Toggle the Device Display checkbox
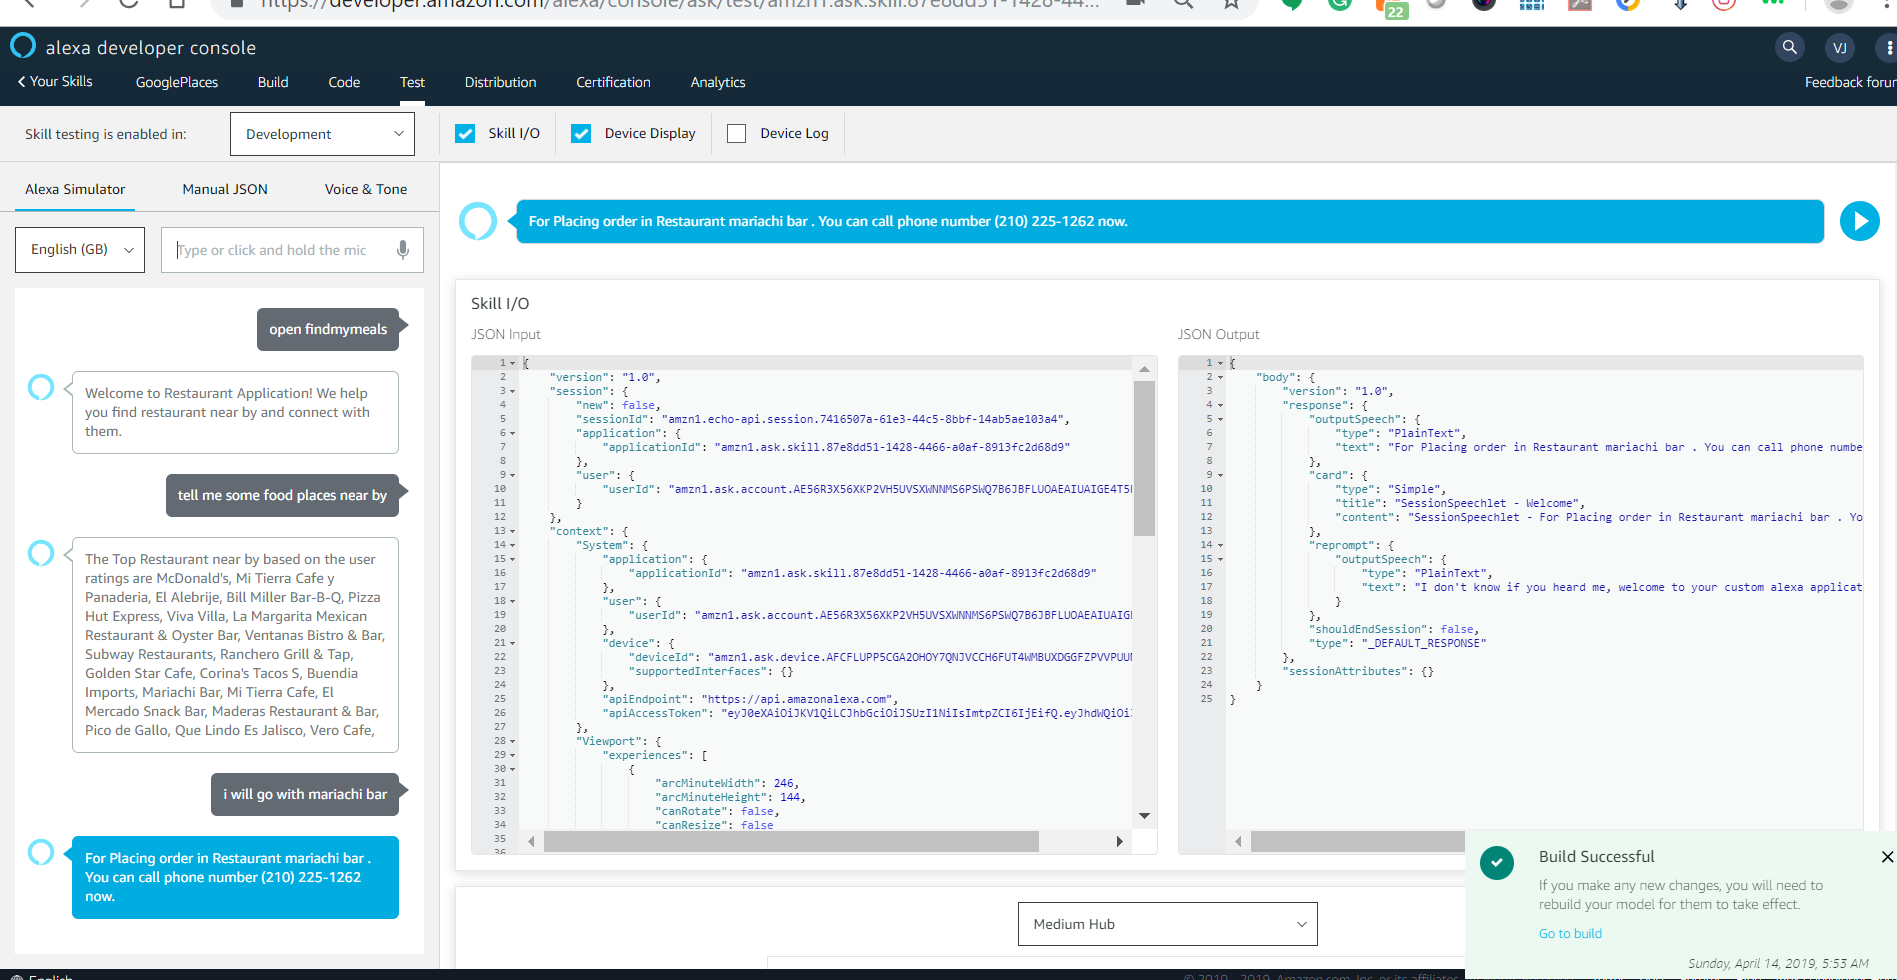 click(581, 134)
